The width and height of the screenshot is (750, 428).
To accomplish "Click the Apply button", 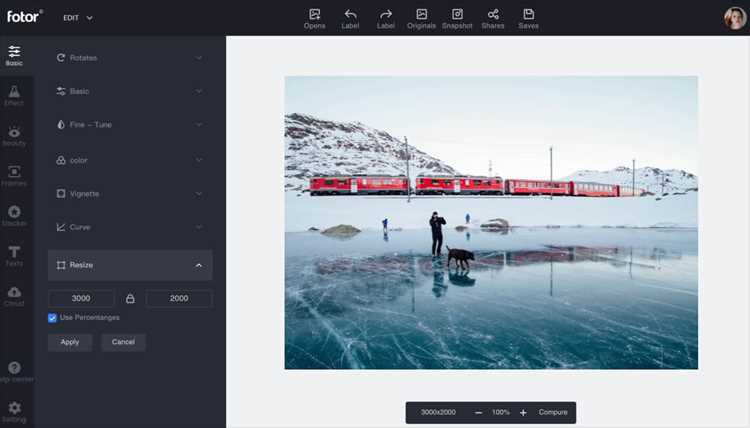I will [x=70, y=342].
